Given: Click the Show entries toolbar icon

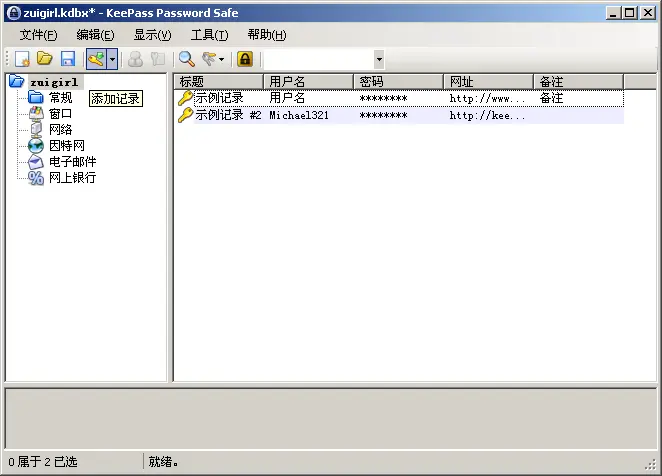Looking at the screenshot, I should click(x=209, y=59).
